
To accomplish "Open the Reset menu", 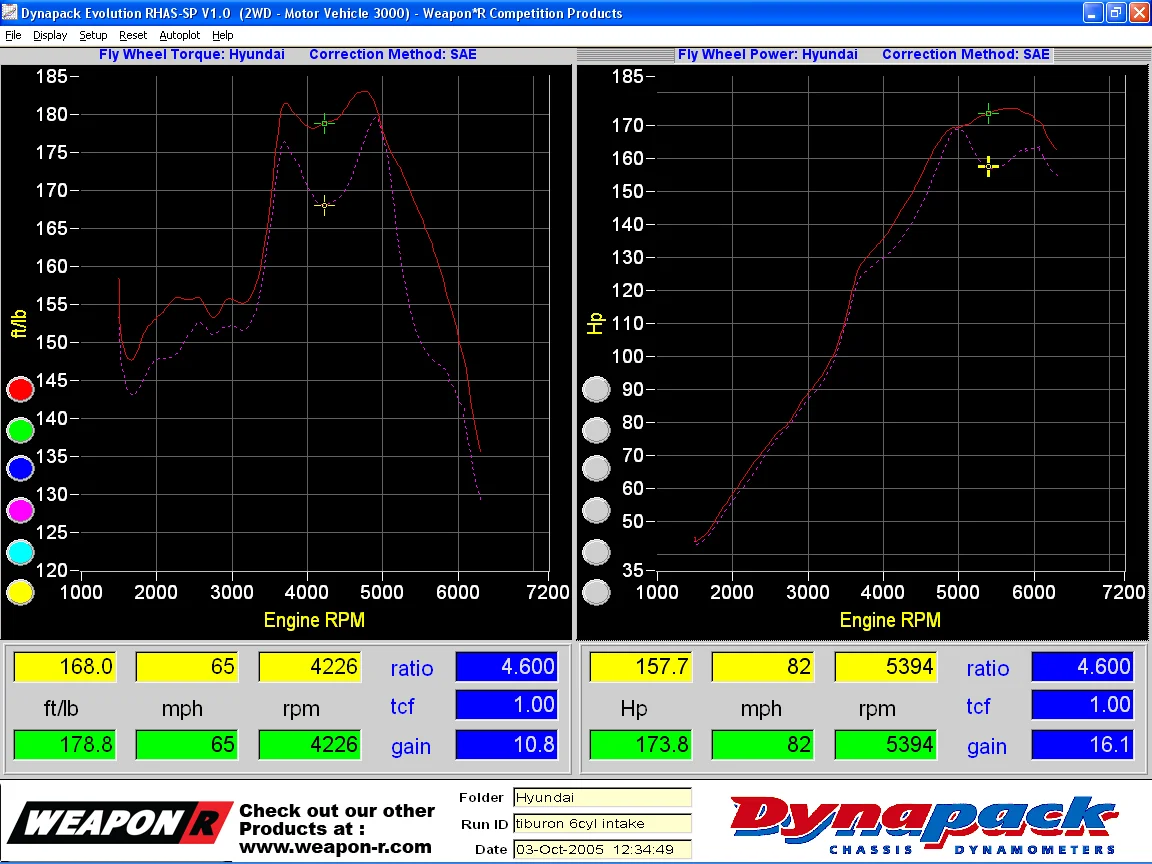I will click(x=133, y=35).
